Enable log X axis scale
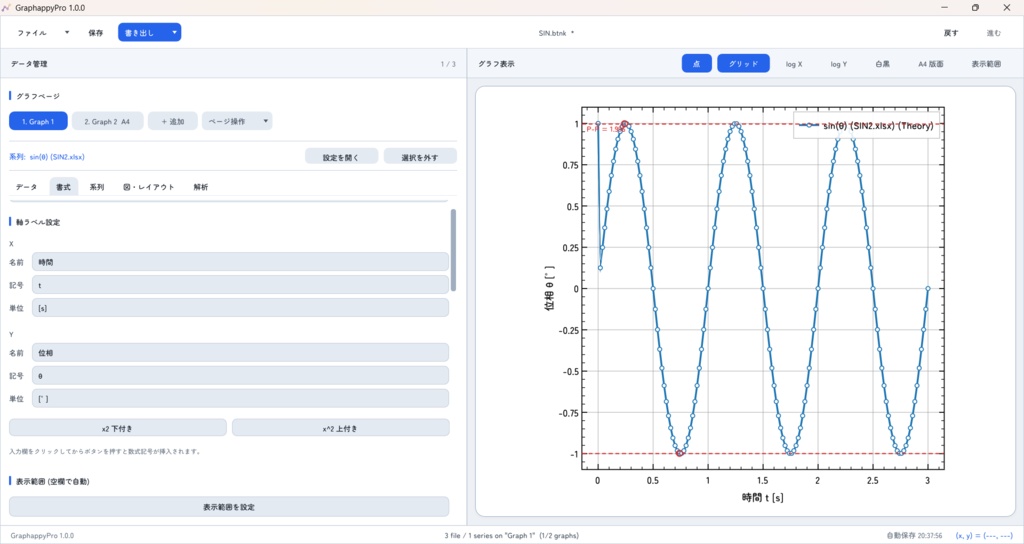 (793, 64)
